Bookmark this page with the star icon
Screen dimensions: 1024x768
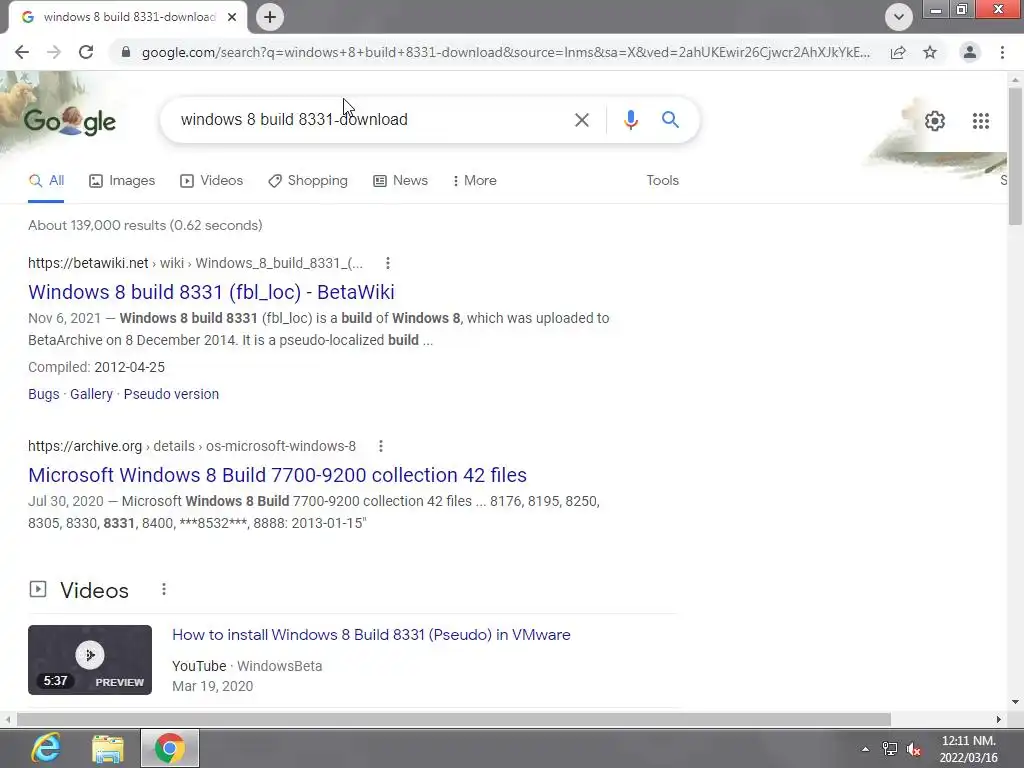point(930,52)
